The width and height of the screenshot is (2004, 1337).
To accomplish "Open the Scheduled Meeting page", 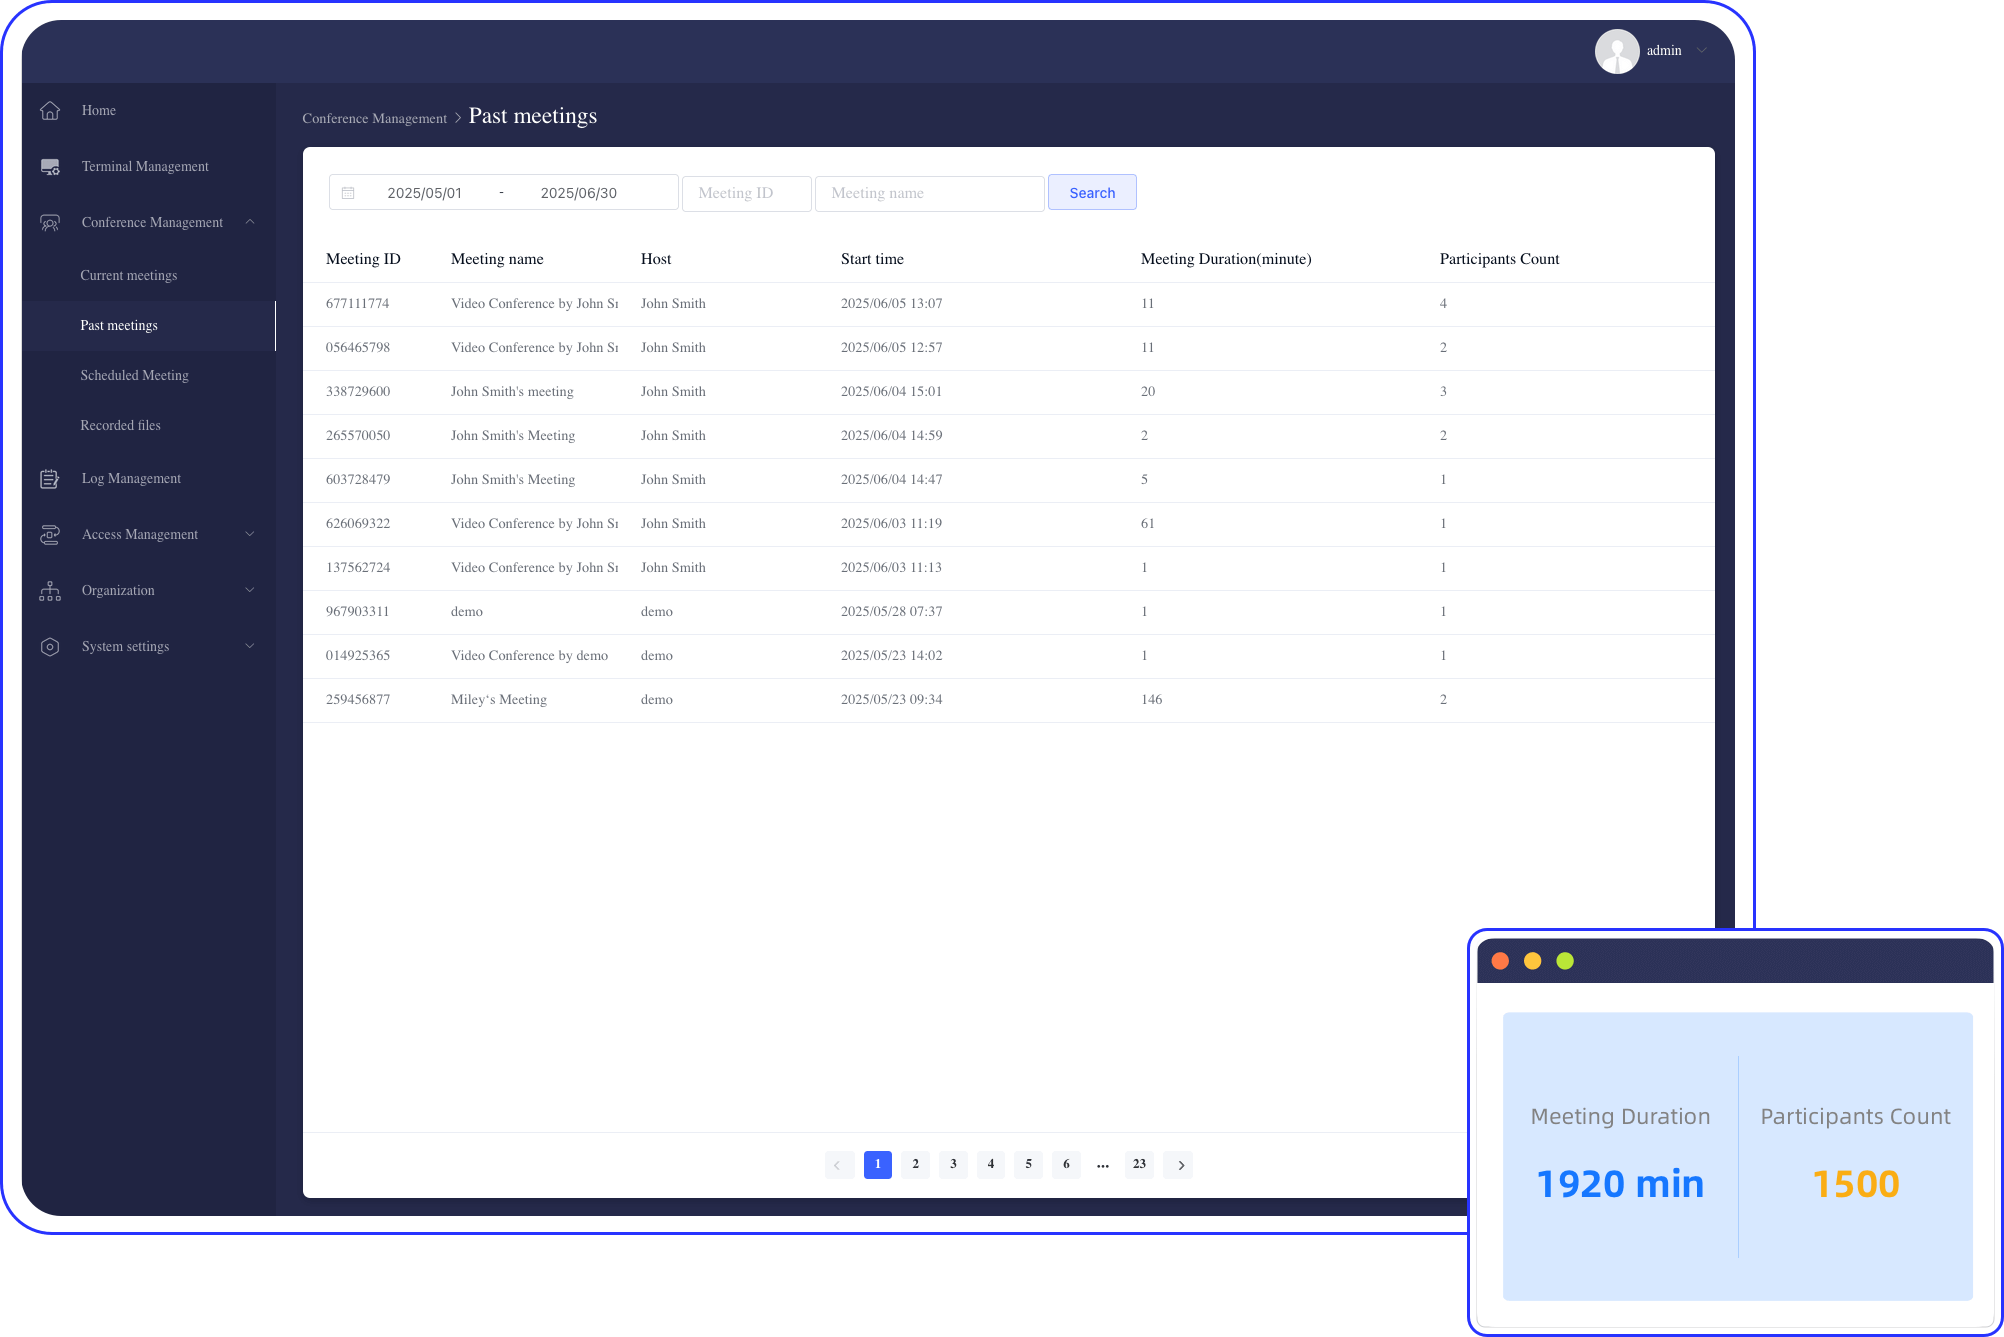I will (134, 375).
